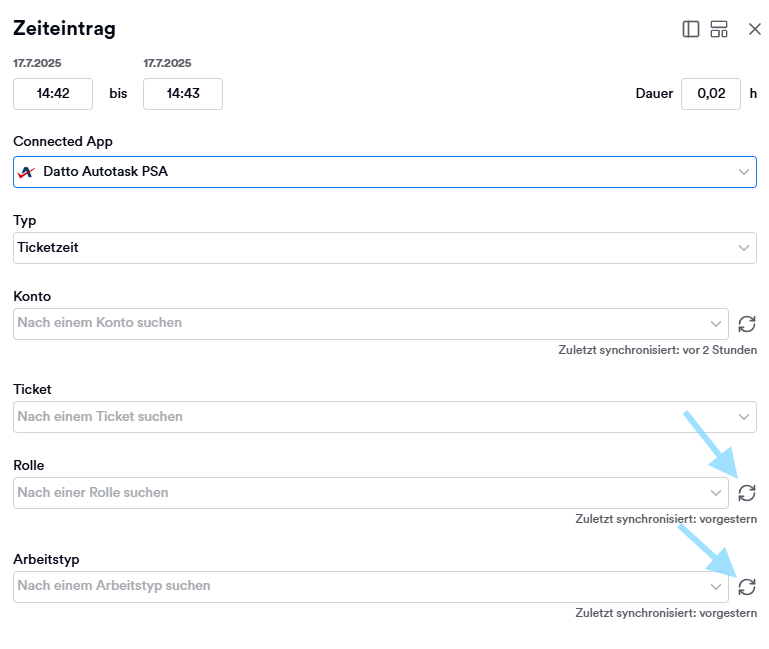Click into Nach einer Rolle suchen field
The width and height of the screenshot is (769, 649).
point(371,493)
